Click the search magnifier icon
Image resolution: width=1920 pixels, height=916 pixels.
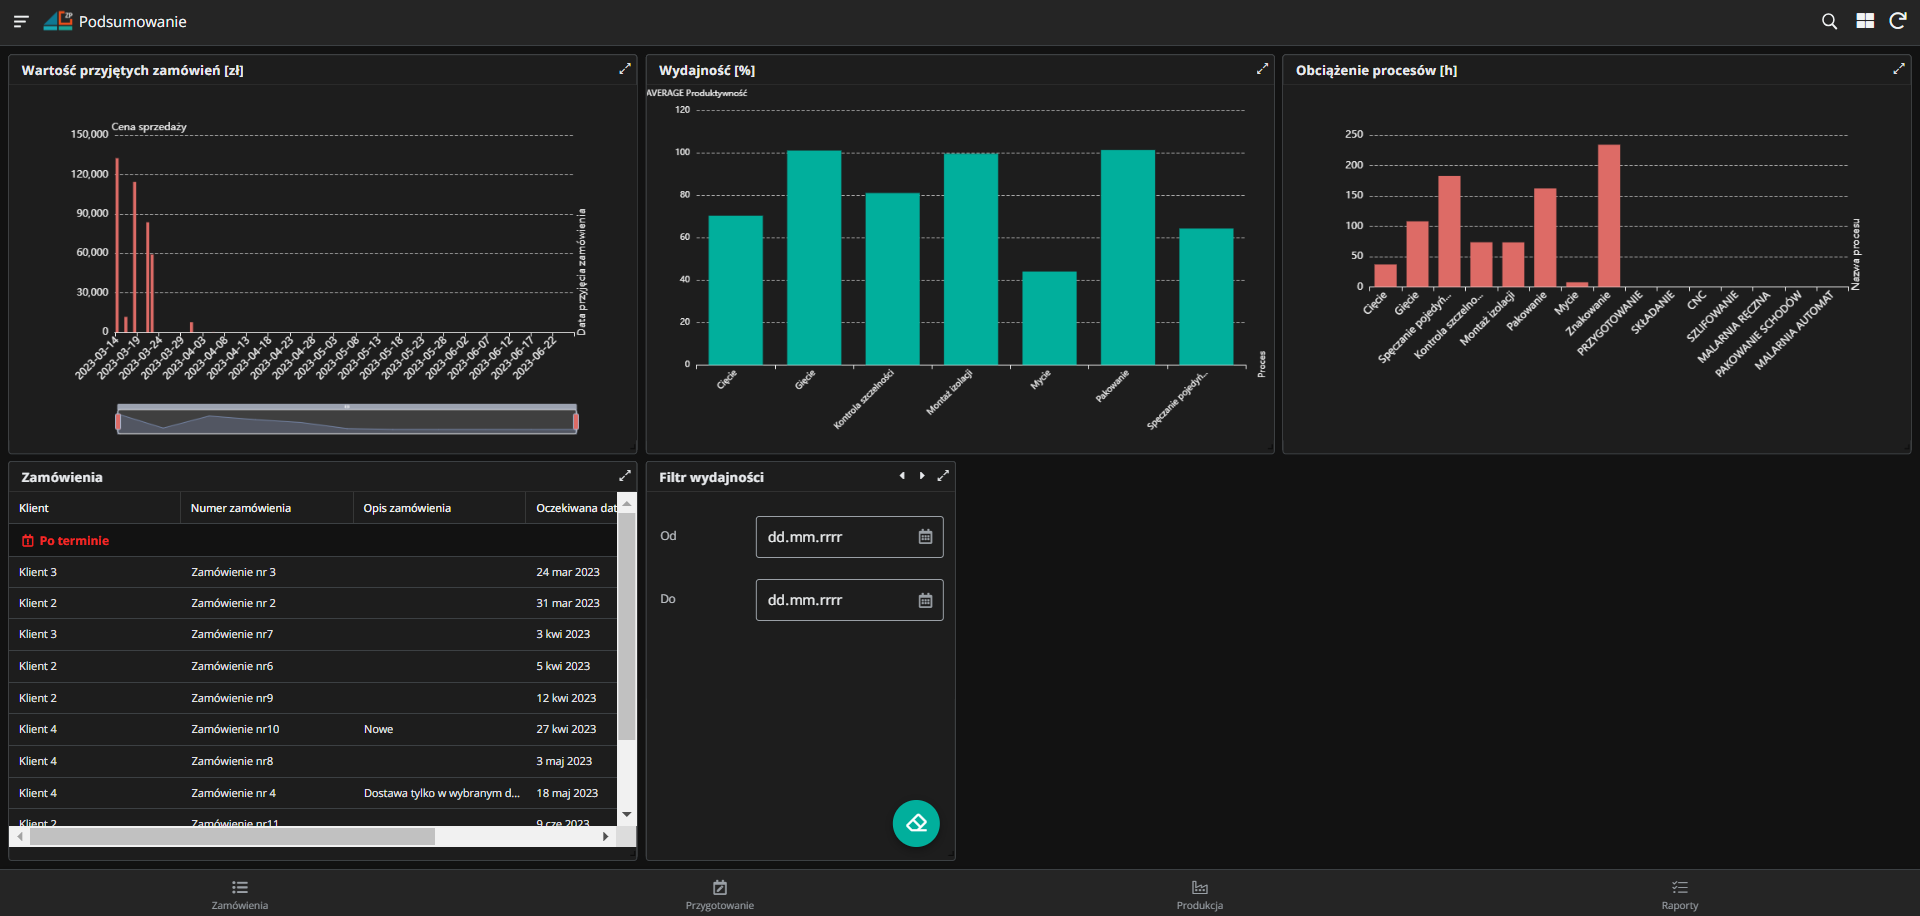(x=1829, y=21)
